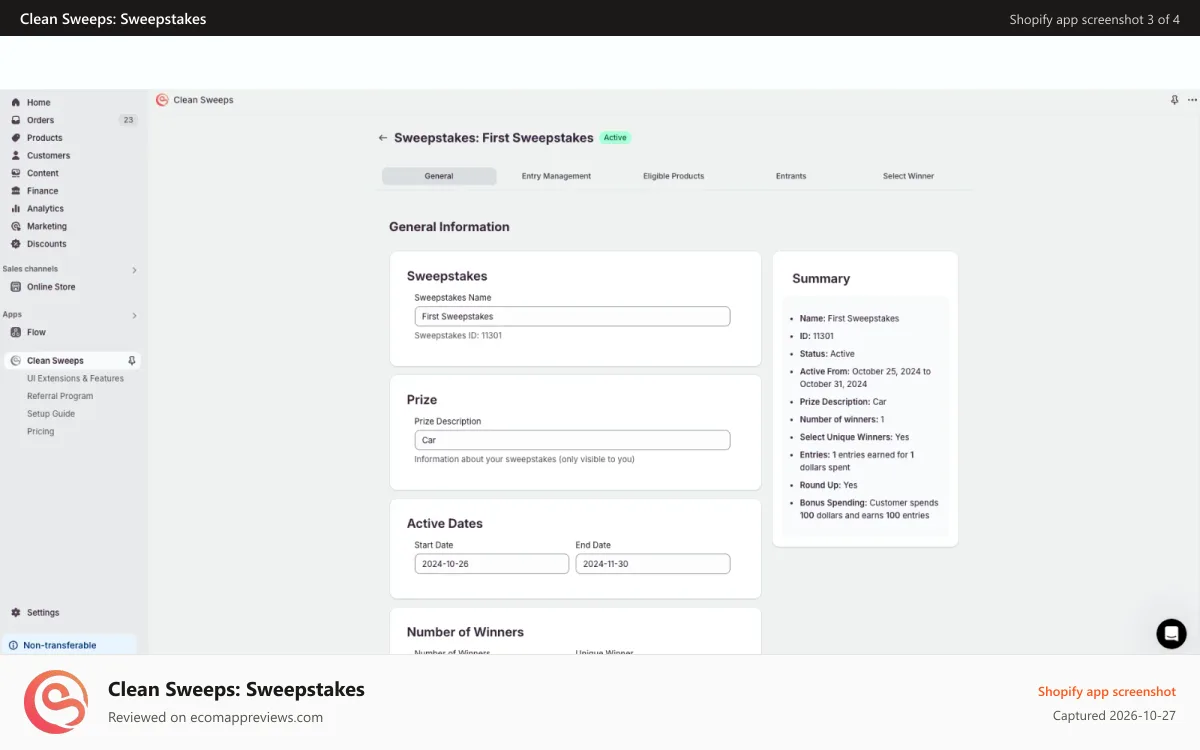This screenshot has width=1200, height=750.
Task: Click the Marketing icon in sidebar
Action: (16, 226)
